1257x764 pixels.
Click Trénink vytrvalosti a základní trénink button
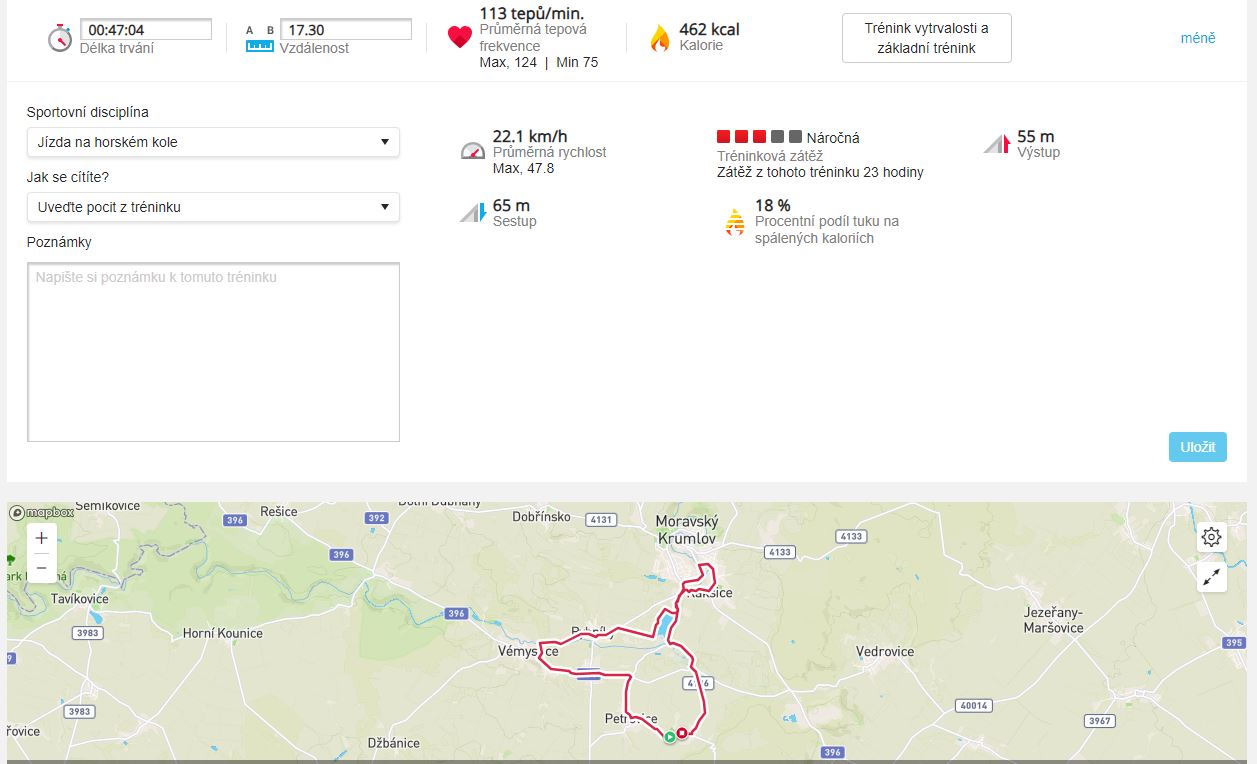tap(926, 38)
